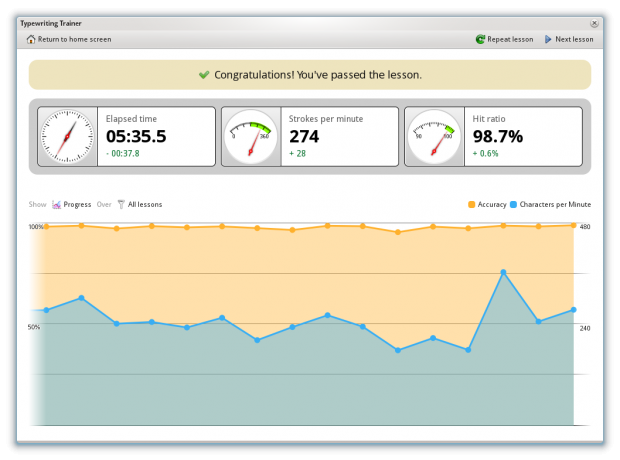
Task: Click the '05:35.5' elapsed time value
Action: [136, 136]
